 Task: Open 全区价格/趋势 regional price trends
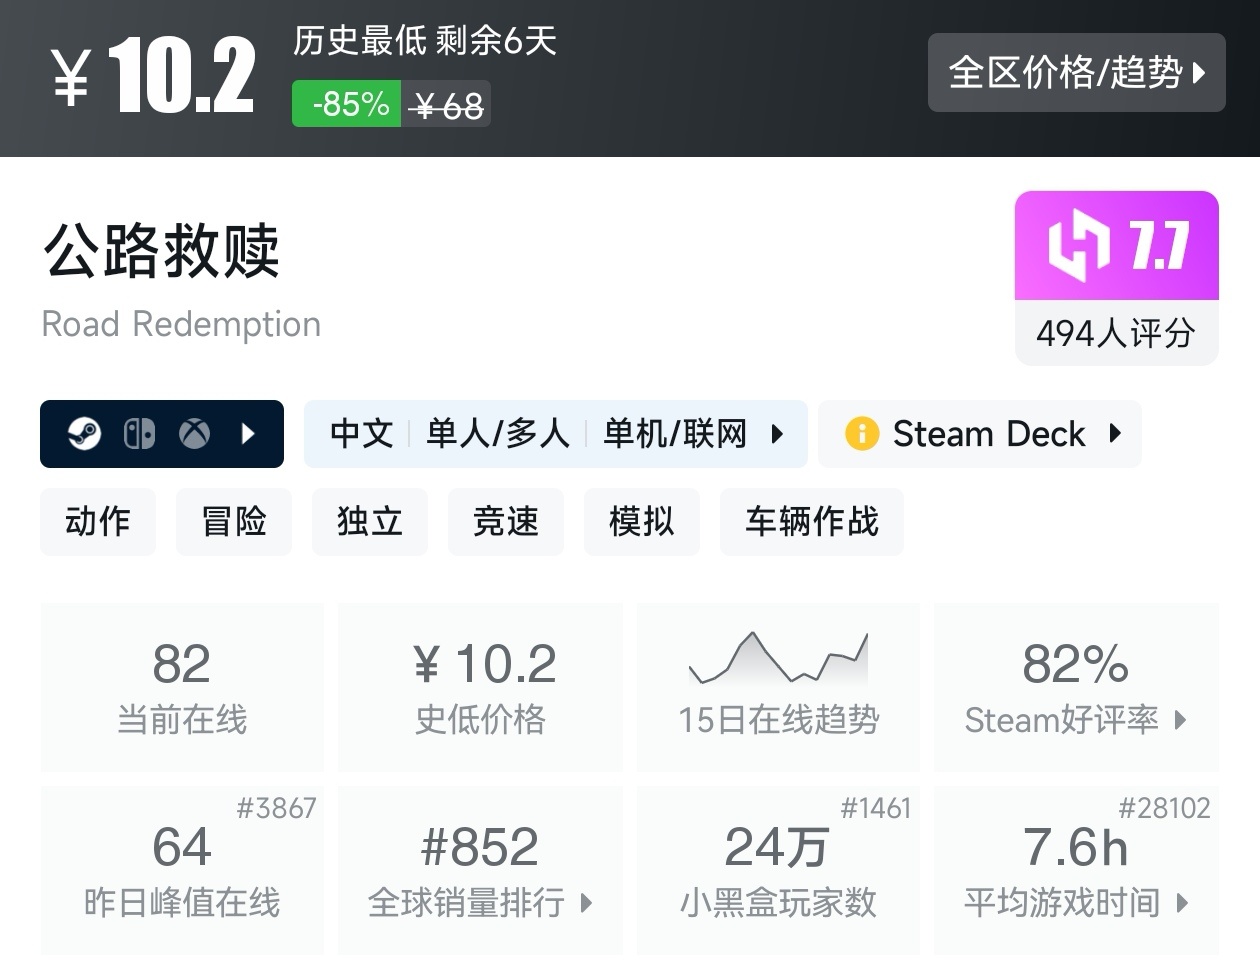pos(1076,73)
